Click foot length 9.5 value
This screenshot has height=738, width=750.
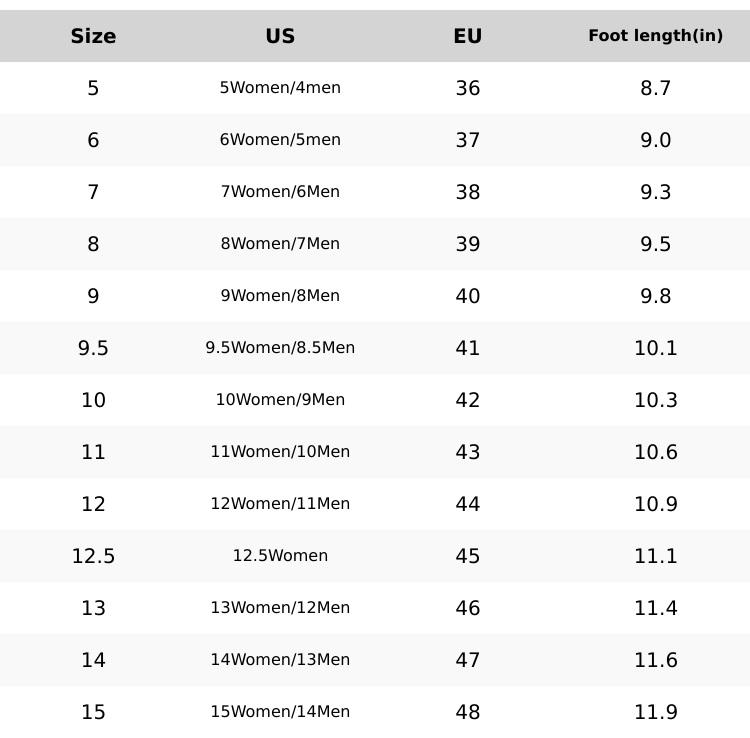pyautogui.click(x=655, y=244)
